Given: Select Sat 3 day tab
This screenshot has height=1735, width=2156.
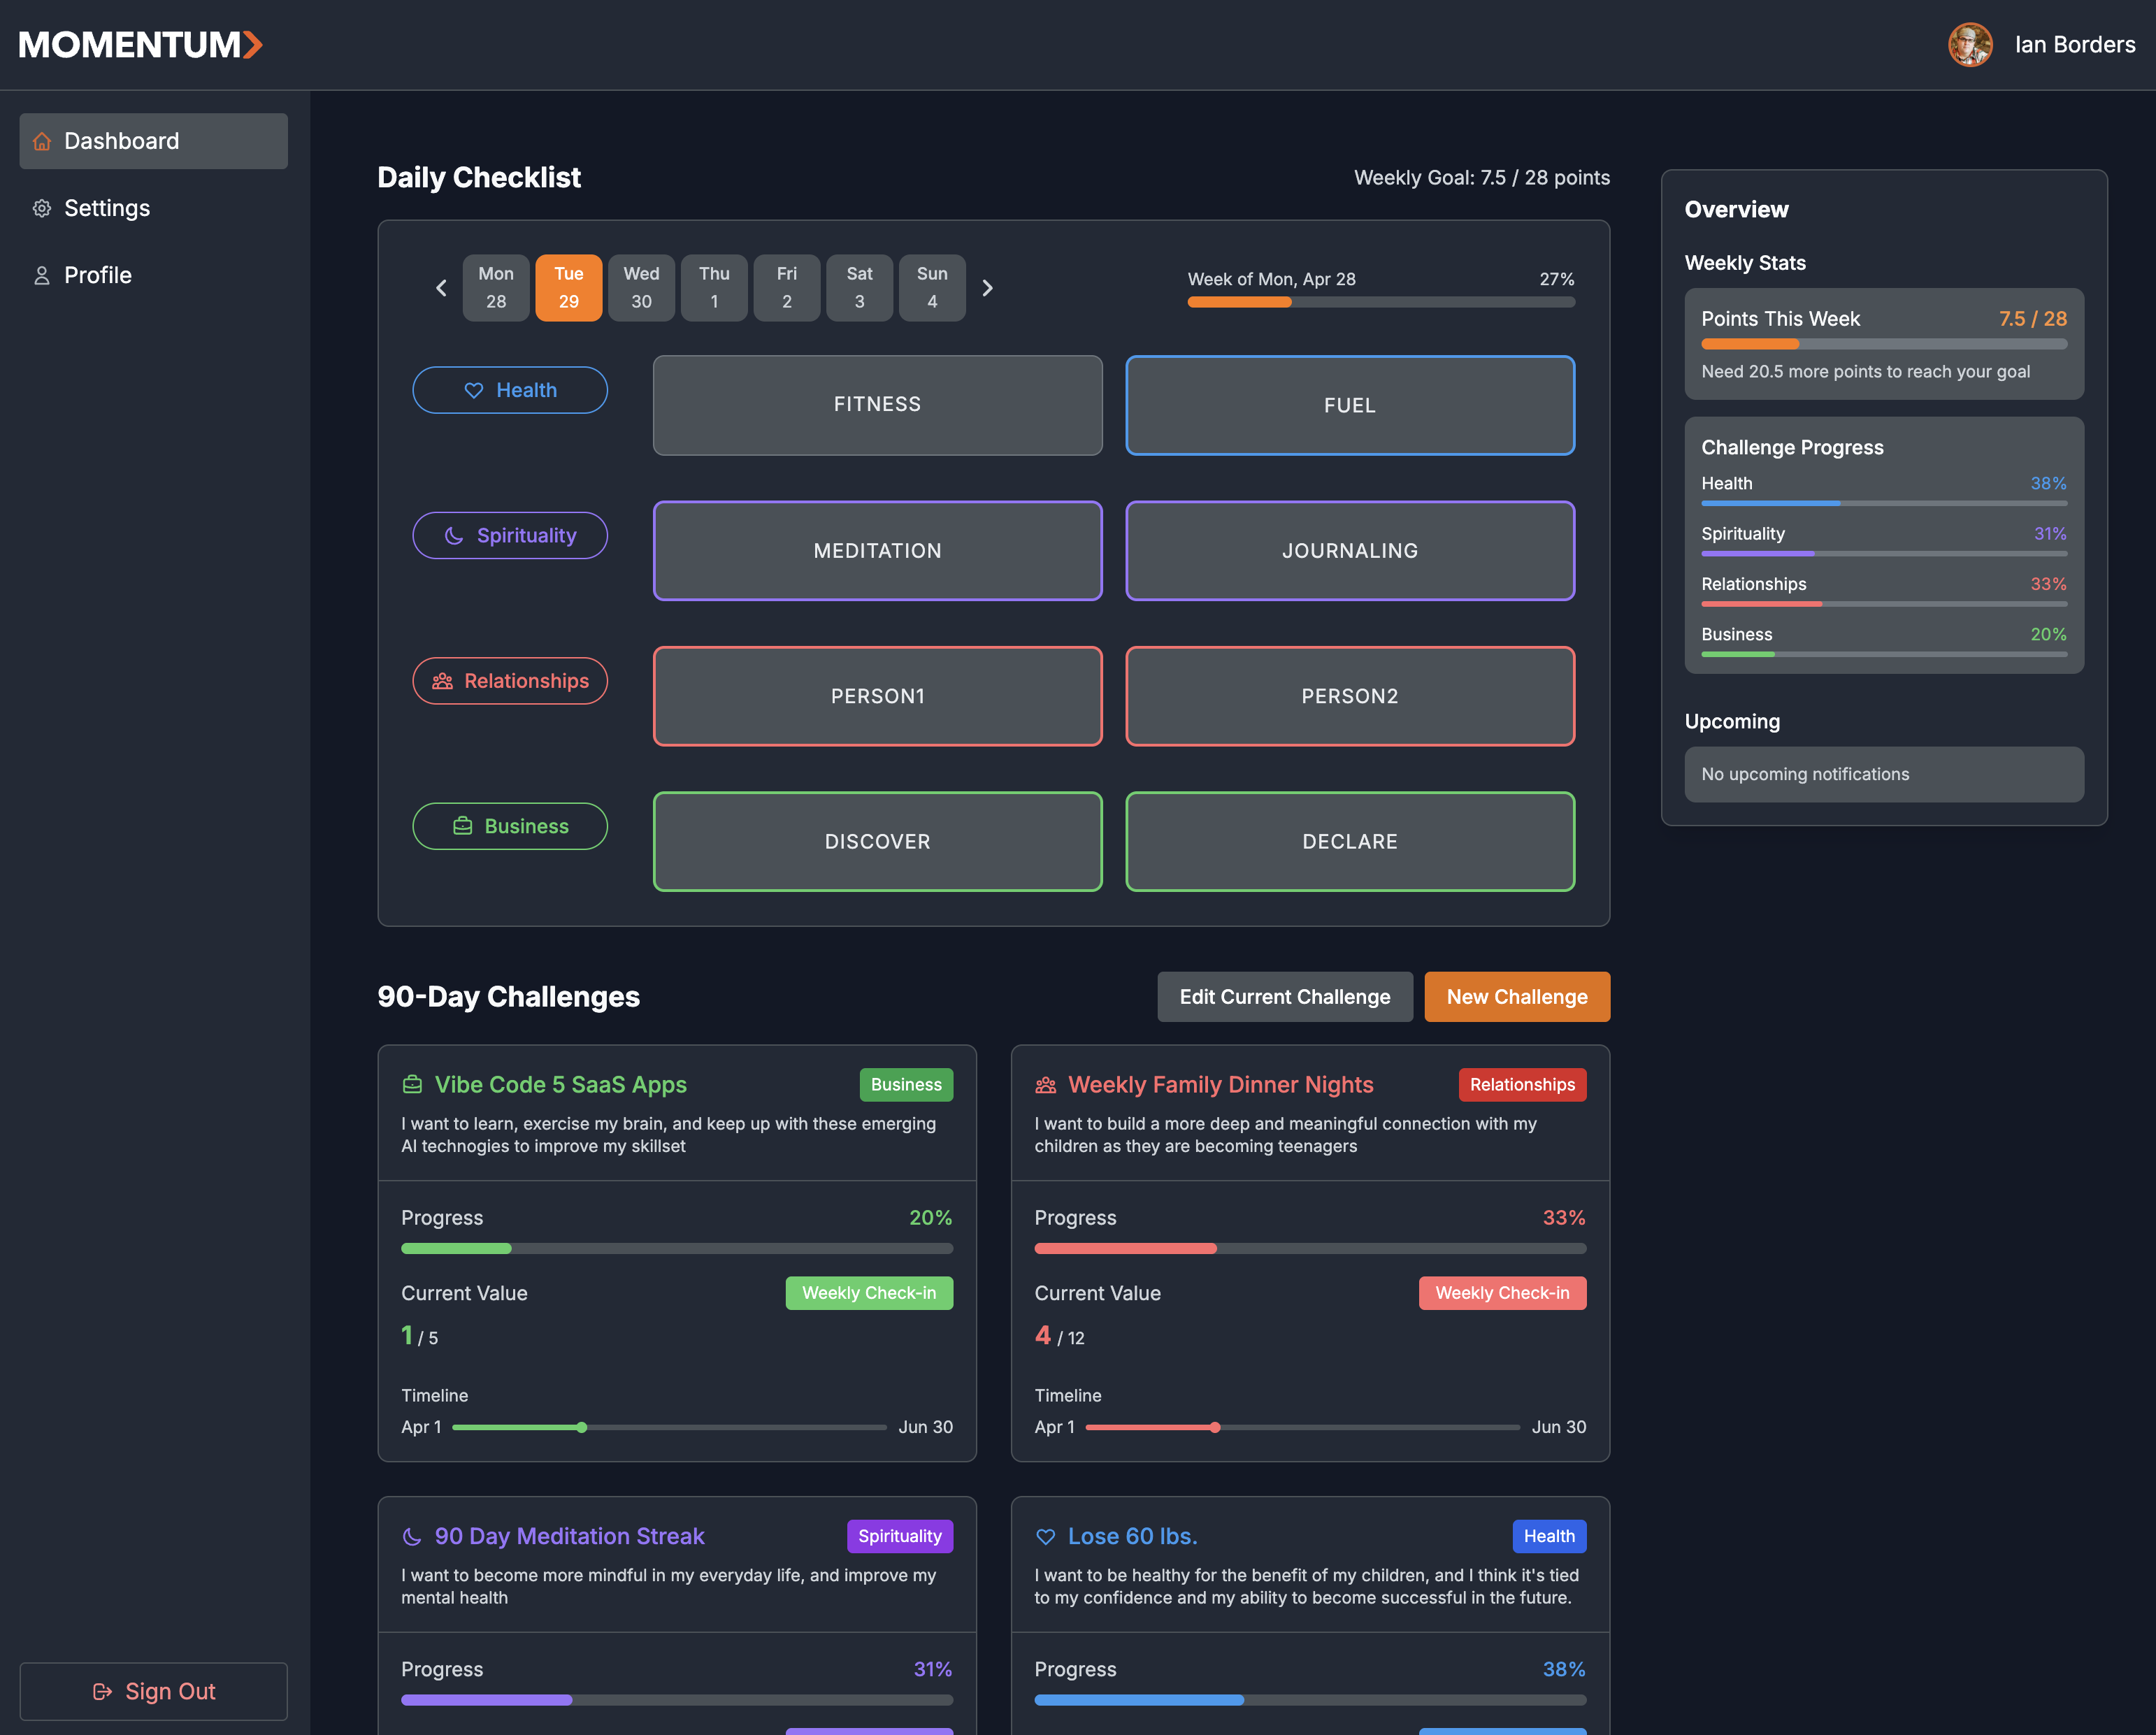Looking at the screenshot, I should pos(860,288).
